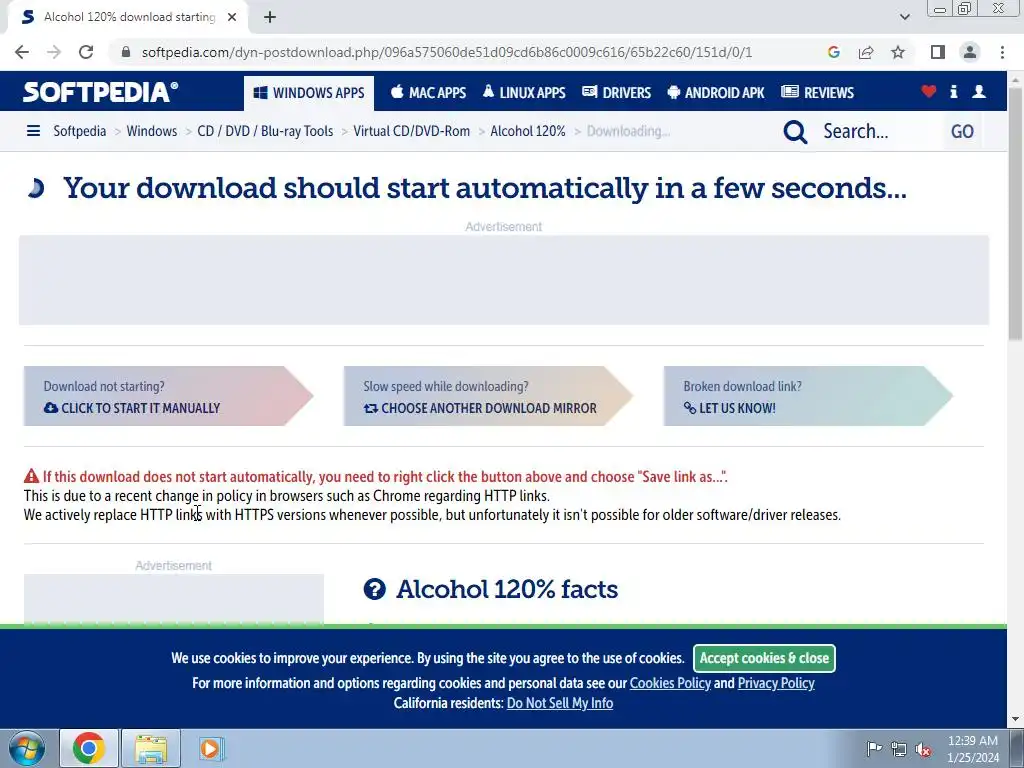
Task: Click the muted volume tray icon
Action: (x=923, y=749)
